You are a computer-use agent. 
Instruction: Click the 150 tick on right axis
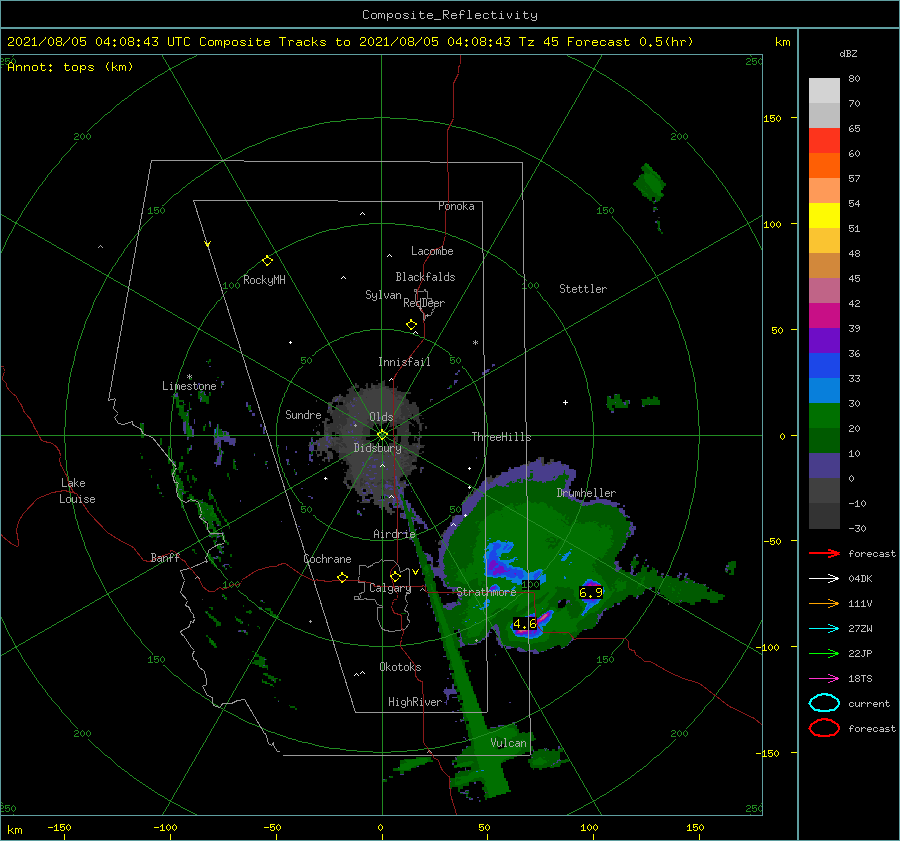coord(773,118)
